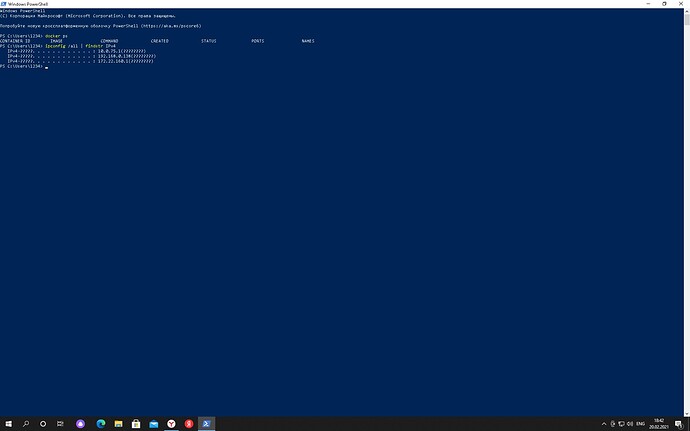690x431 pixels.
Task: Launch Yandex Browser from taskbar
Action: (x=171, y=424)
